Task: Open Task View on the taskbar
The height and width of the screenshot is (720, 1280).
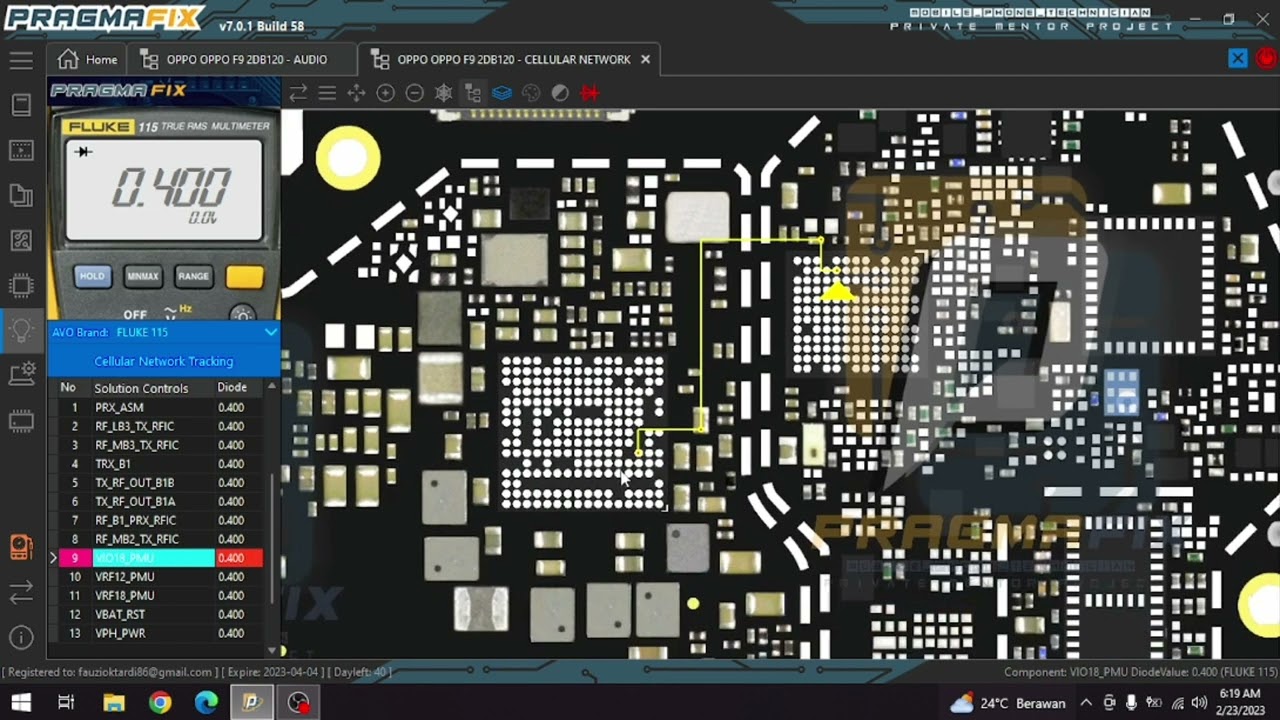Action: [x=66, y=703]
